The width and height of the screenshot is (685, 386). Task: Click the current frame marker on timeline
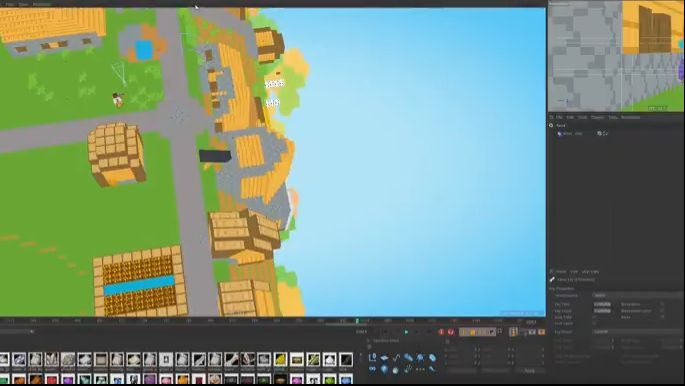[x=357, y=321]
